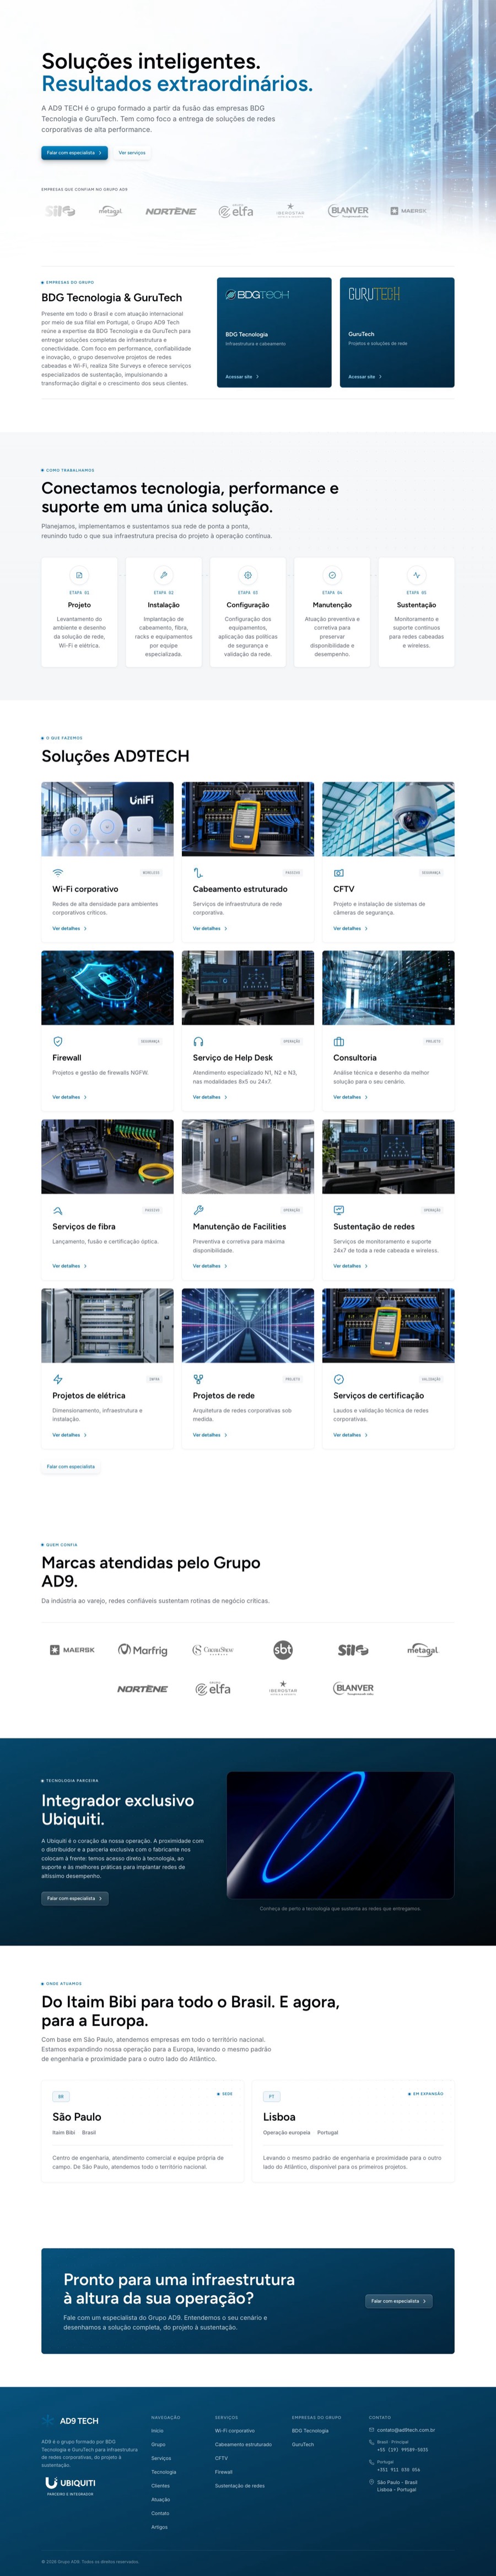The width and height of the screenshot is (496, 2576).
Task: Click the Manutenção de Facilities wrench icon
Action: [198, 1210]
